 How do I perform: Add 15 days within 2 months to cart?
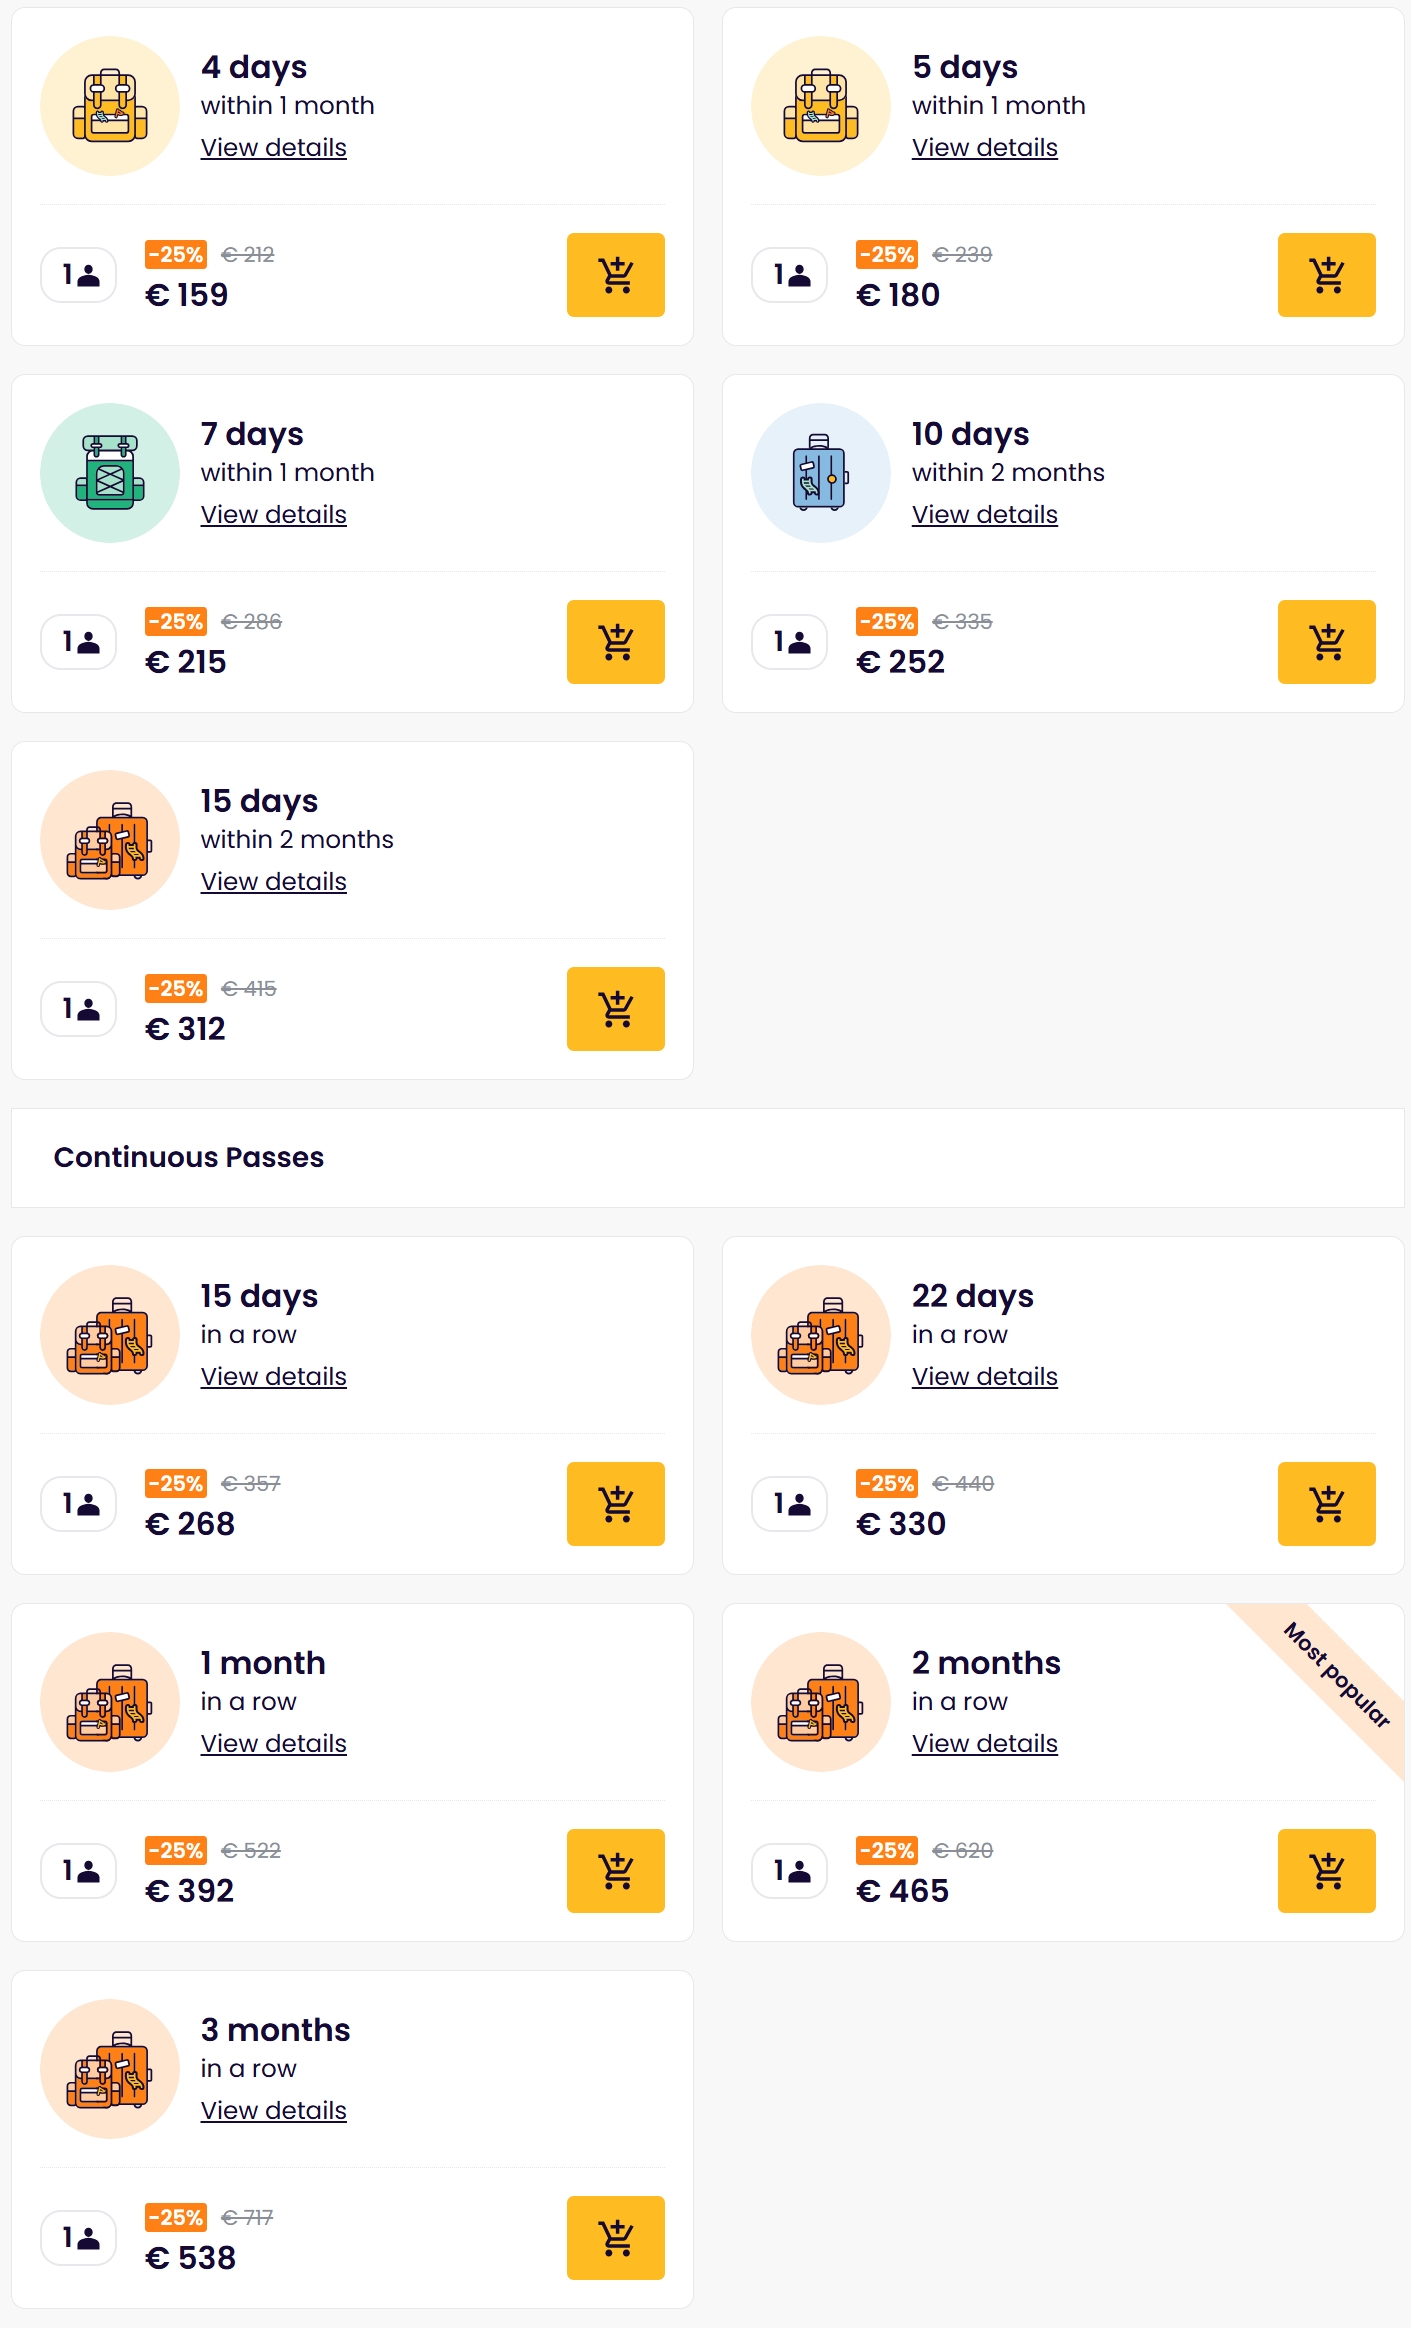[x=615, y=1009]
